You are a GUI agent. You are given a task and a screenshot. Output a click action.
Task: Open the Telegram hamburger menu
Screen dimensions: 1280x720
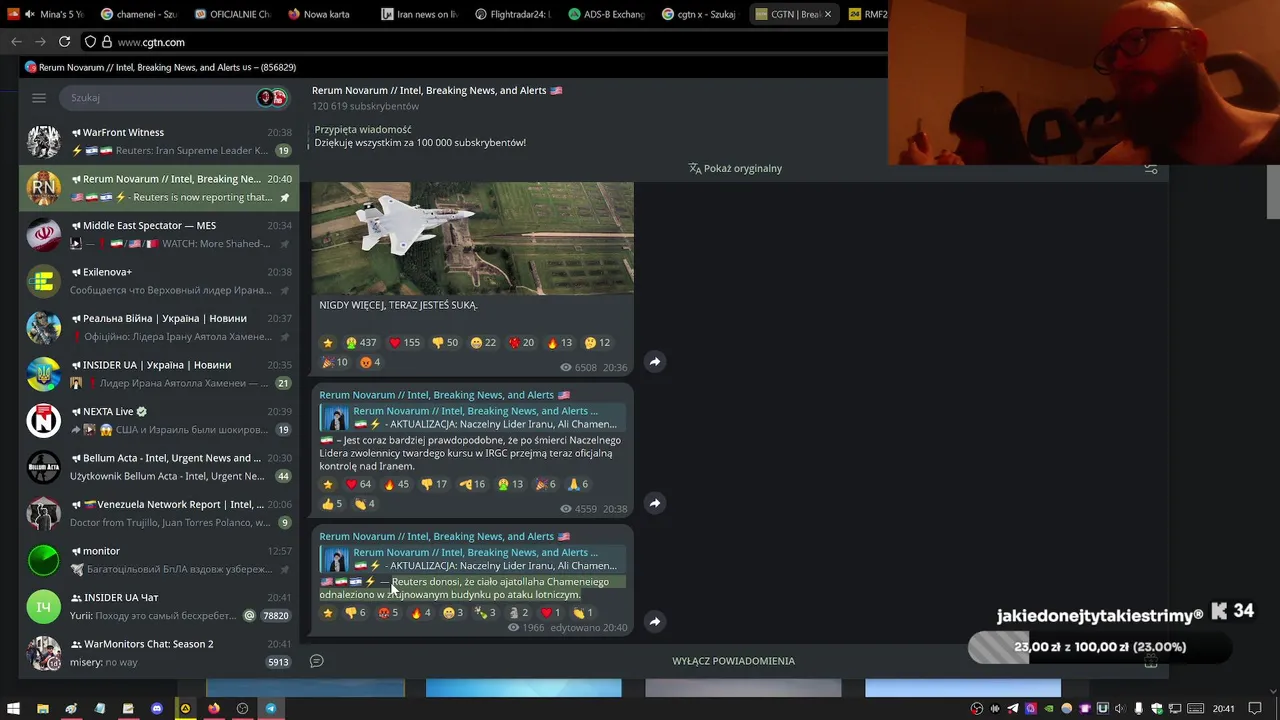39,98
